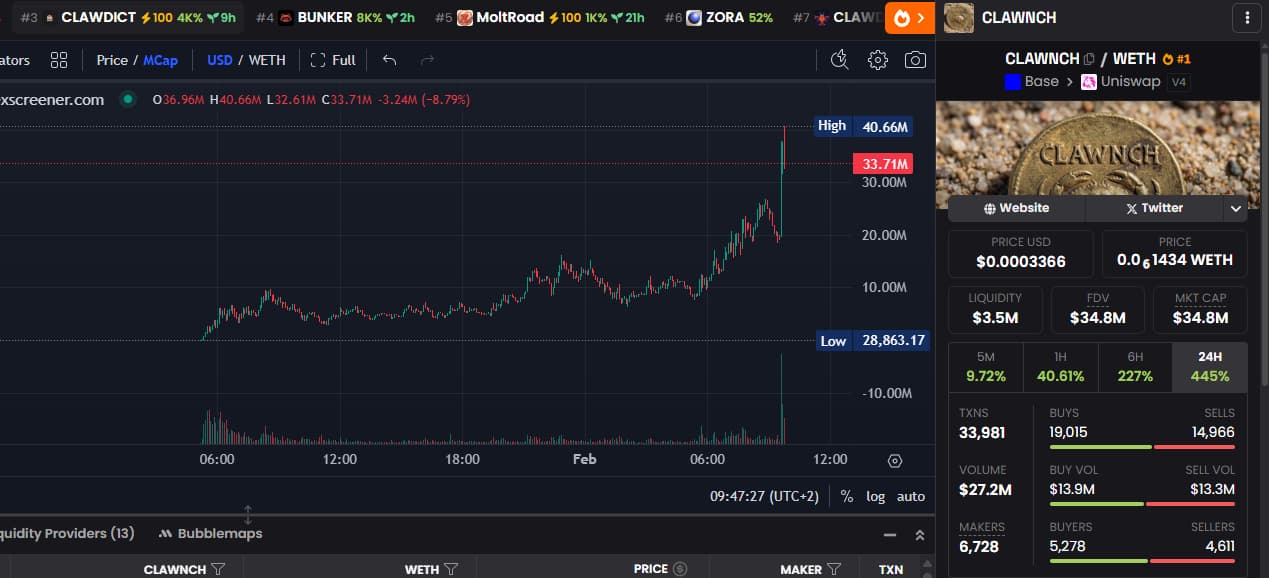Open the Website link
Image resolution: width=1269 pixels, height=578 pixels.
tap(1016, 208)
